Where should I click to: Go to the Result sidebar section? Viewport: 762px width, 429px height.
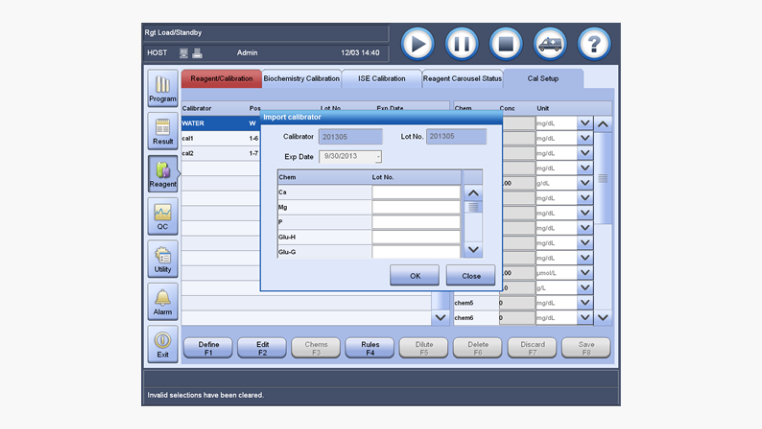point(162,131)
